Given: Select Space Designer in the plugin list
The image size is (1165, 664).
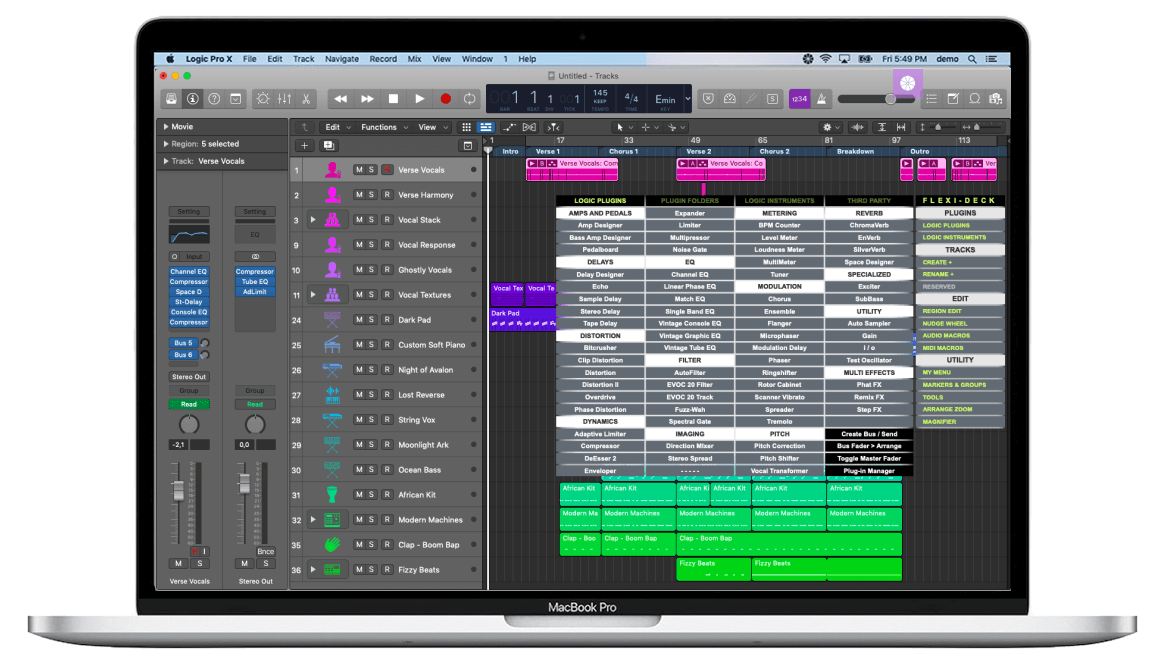Looking at the screenshot, I should coord(868,262).
